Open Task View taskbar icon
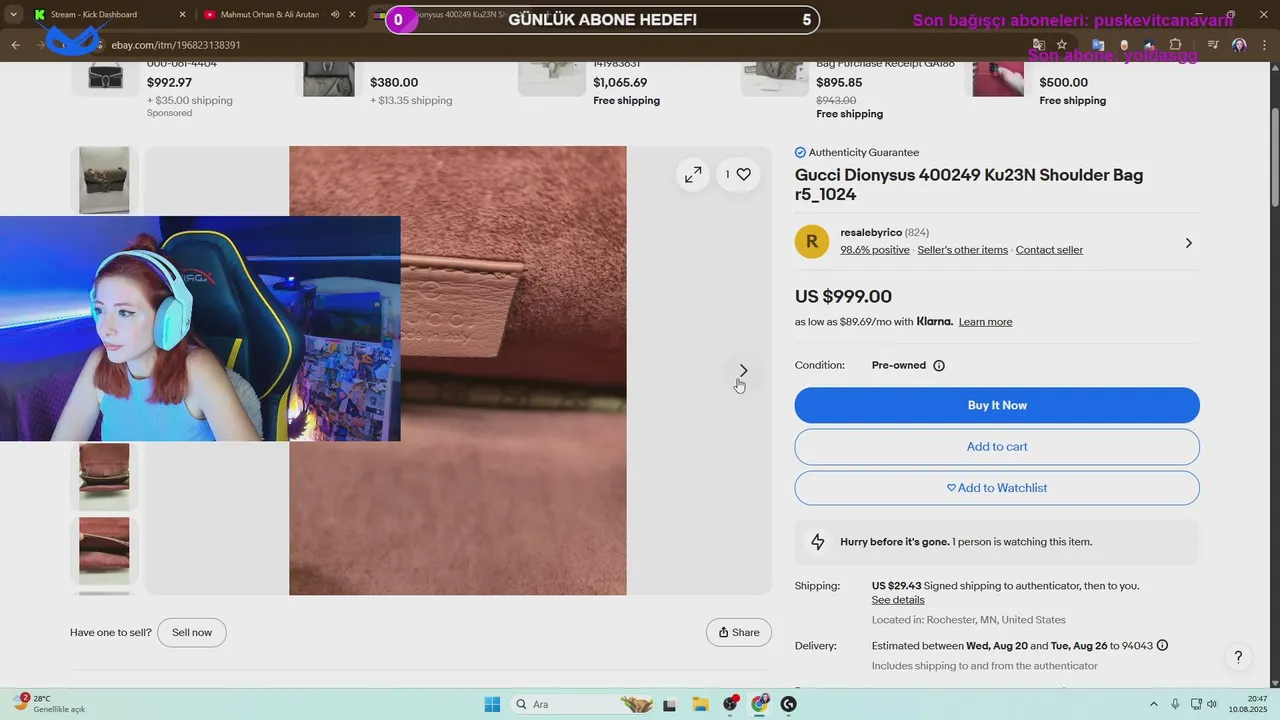 (670, 704)
